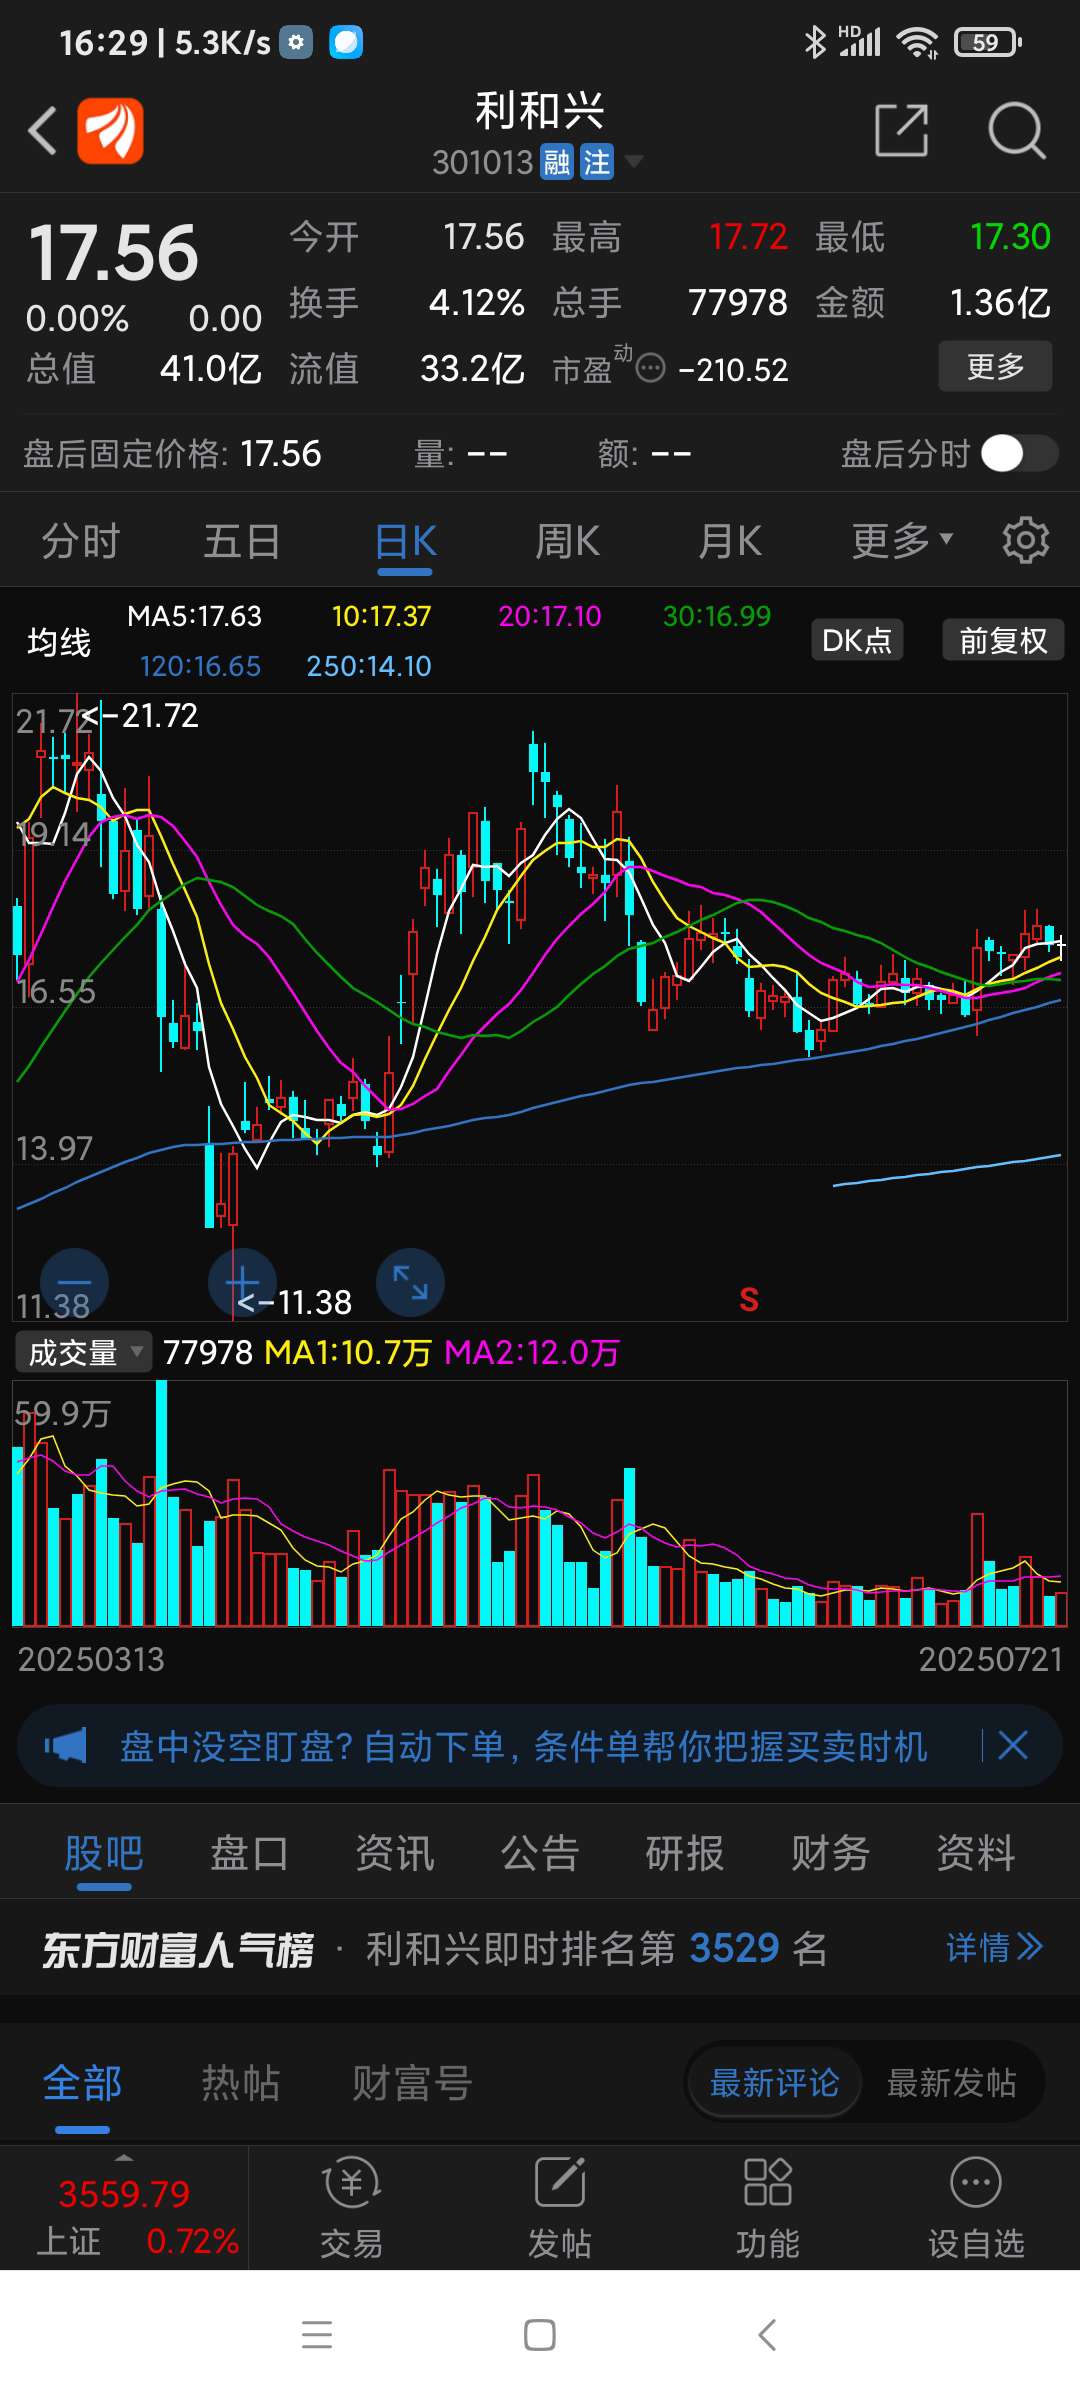Image resolution: width=1080 pixels, height=2400 pixels.
Task: Tap Android system back button
Action: tap(767, 2335)
